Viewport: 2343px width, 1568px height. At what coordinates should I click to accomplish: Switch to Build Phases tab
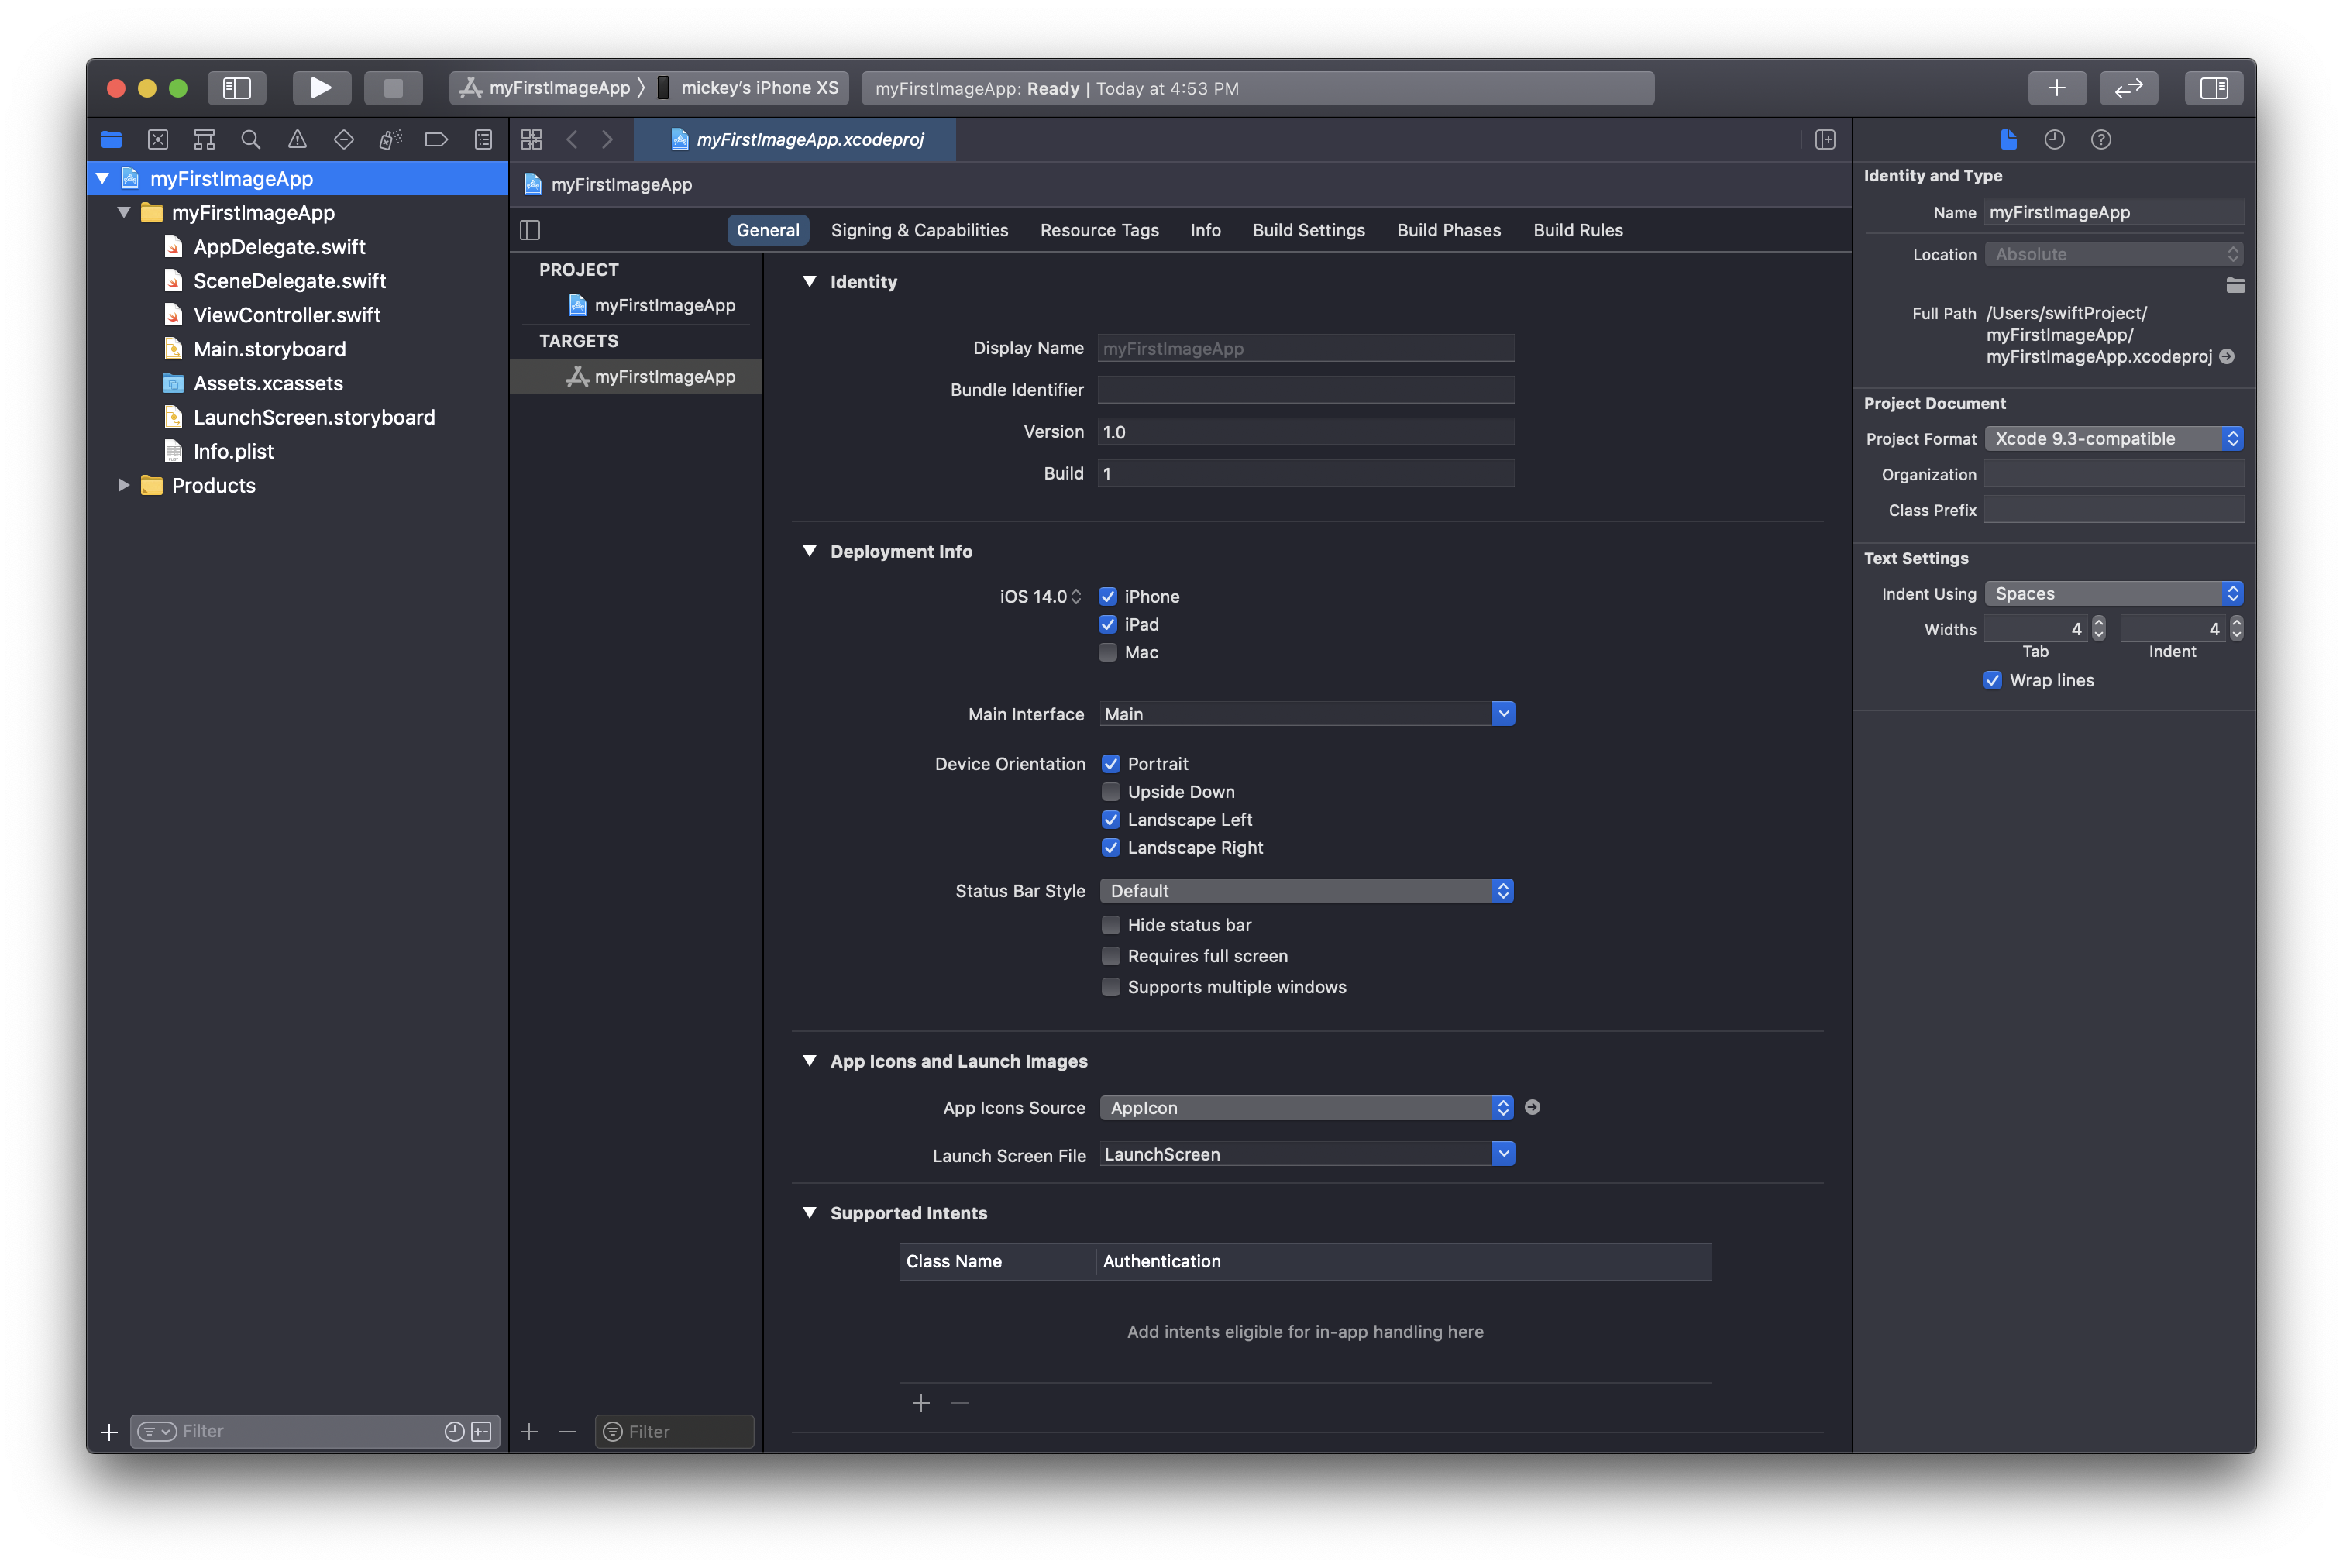(x=1448, y=230)
